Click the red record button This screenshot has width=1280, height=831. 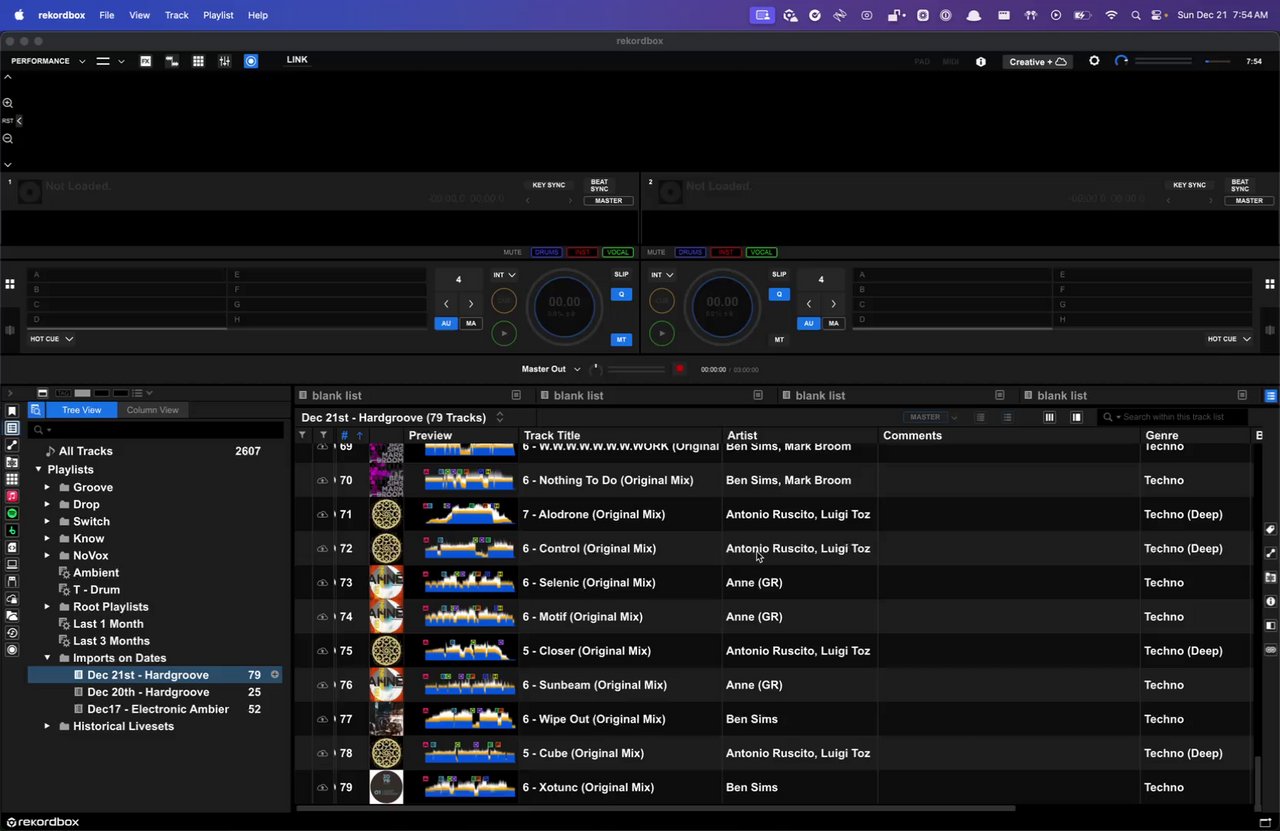pyautogui.click(x=680, y=369)
